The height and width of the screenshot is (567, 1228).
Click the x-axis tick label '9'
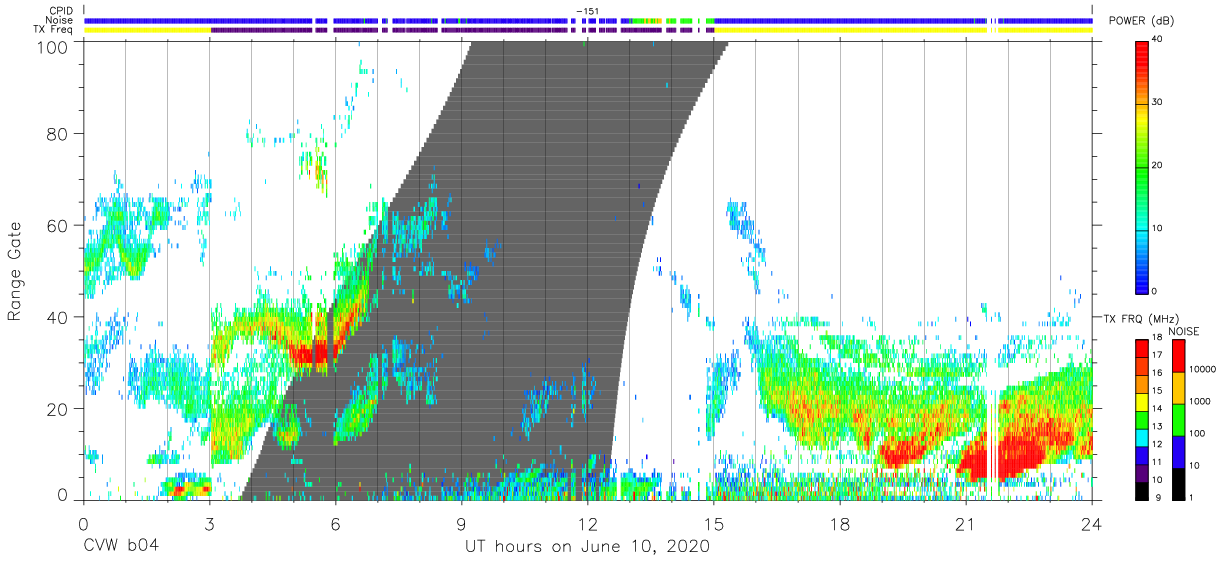point(461,523)
